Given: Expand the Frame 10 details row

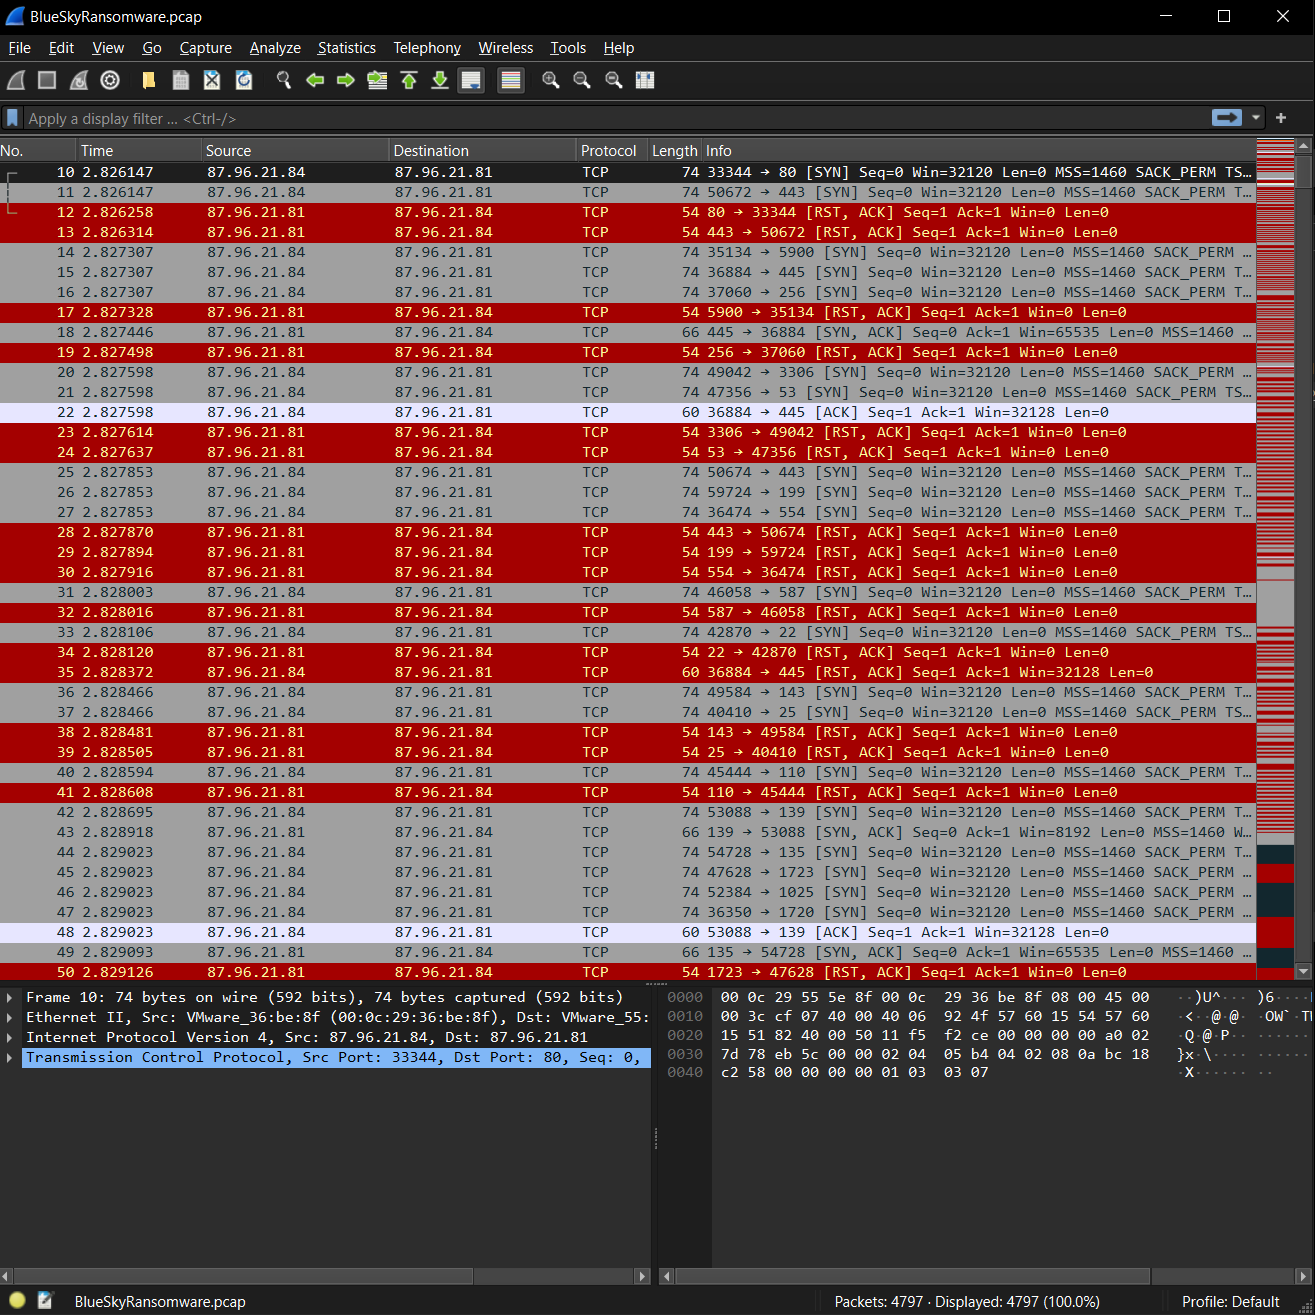Looking at the screenshot, I should point(10,997).
